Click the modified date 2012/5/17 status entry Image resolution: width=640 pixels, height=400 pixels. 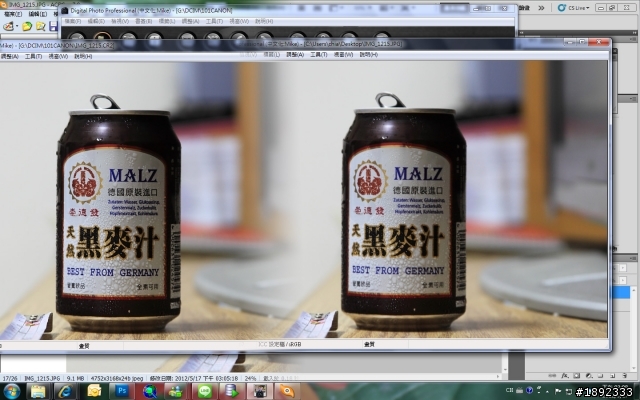[194, 378]
